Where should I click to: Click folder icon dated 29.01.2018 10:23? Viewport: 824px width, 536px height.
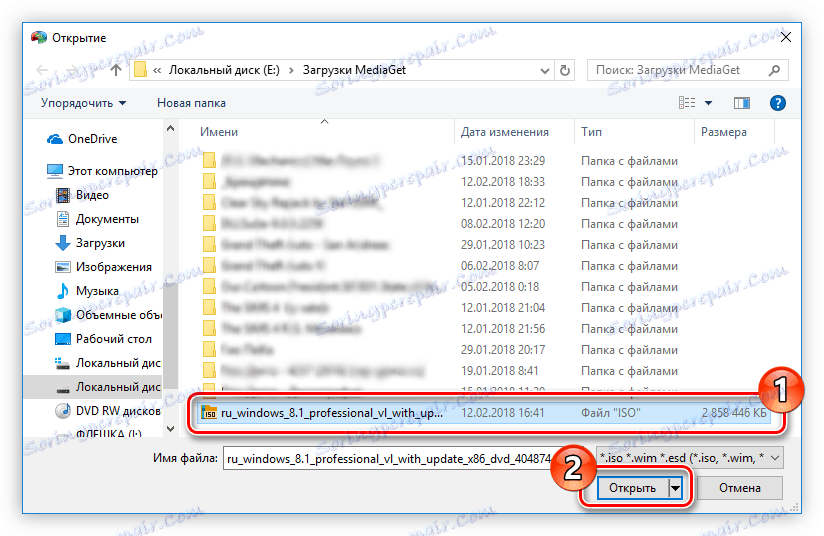tap(209, 245)
